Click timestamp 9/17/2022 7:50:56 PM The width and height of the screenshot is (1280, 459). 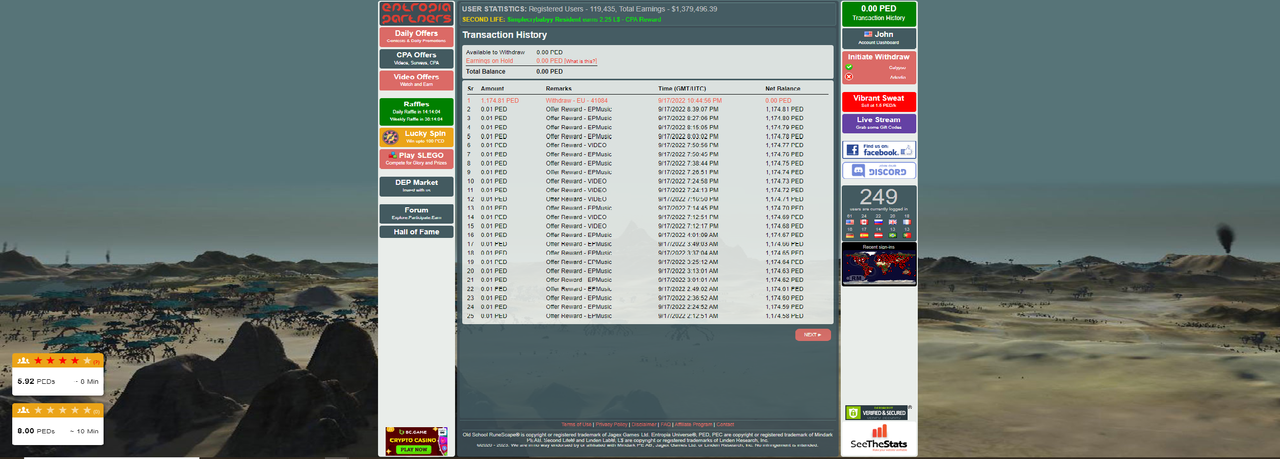[688, 146]
